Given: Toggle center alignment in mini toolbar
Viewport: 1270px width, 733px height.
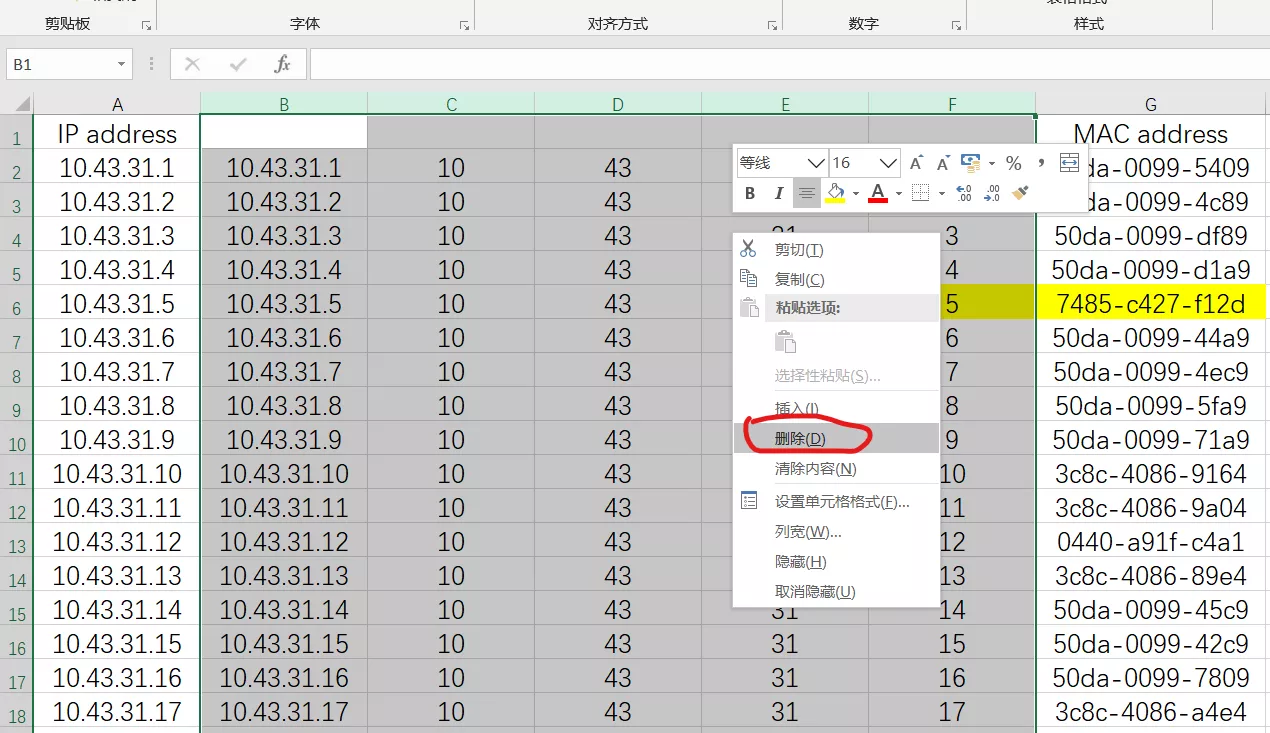Looking at the screenshot, I should click(806, 192).
